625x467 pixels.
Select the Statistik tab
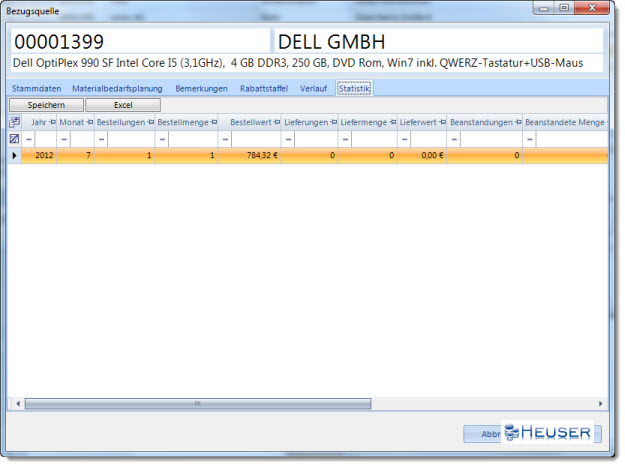pyautogui.click(x=354, y=88)
